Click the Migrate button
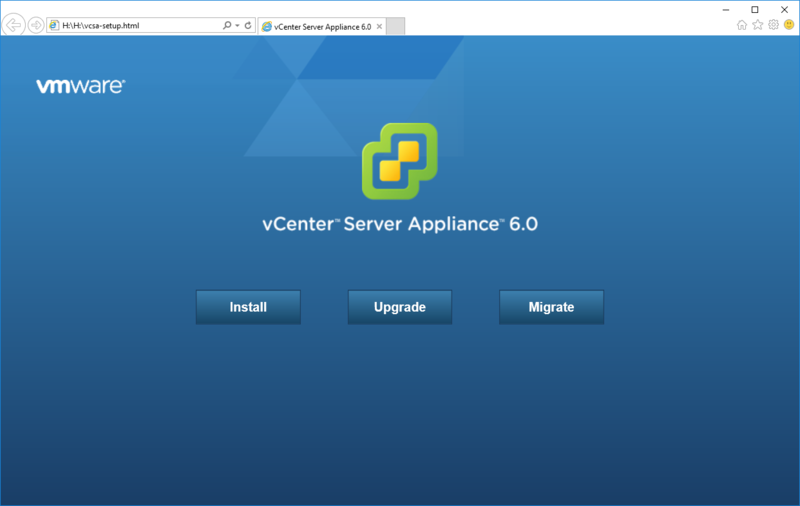 point(551,307)
